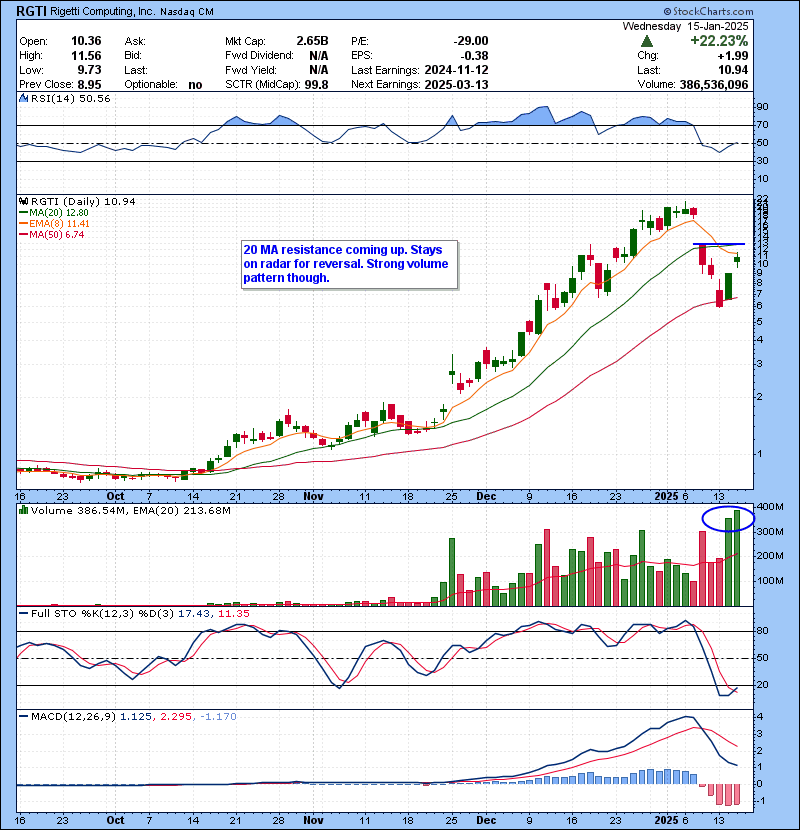800x830 pixels.
Task: Click the Volume 386.54M panel label
Action: (79, 510)
